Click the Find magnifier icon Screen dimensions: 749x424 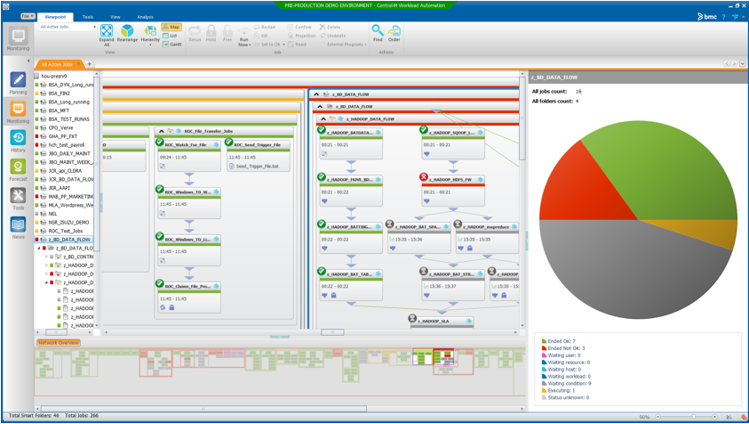(x=378, y=33)
